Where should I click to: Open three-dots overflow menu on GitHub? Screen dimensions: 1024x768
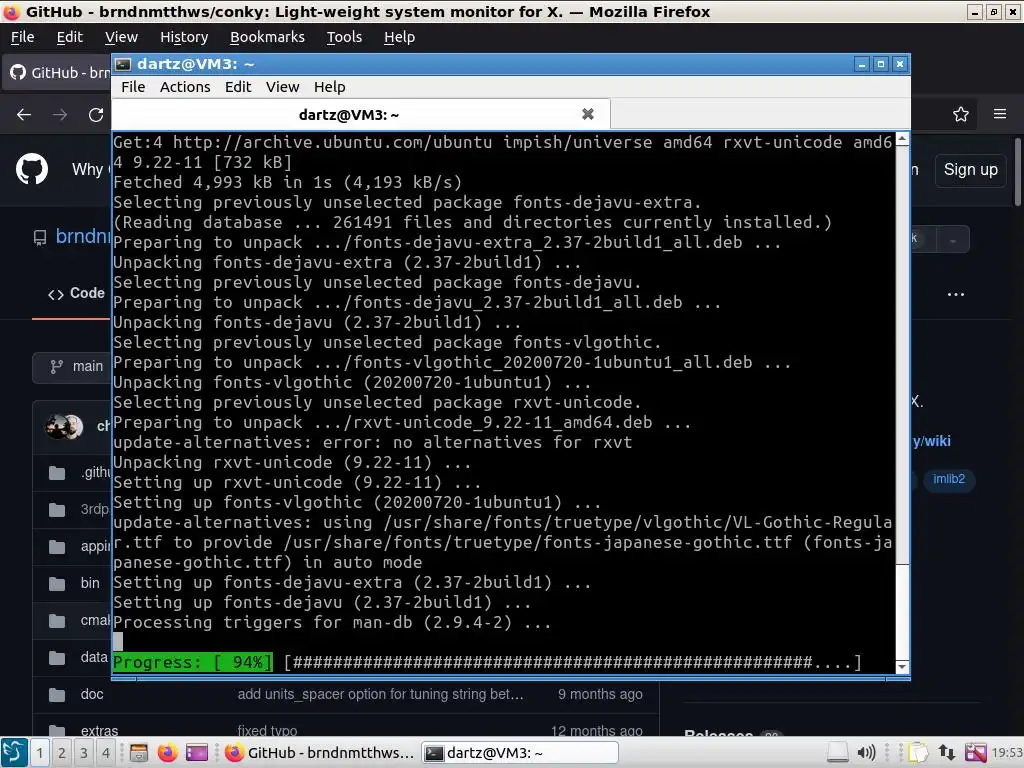pos(956,295)
